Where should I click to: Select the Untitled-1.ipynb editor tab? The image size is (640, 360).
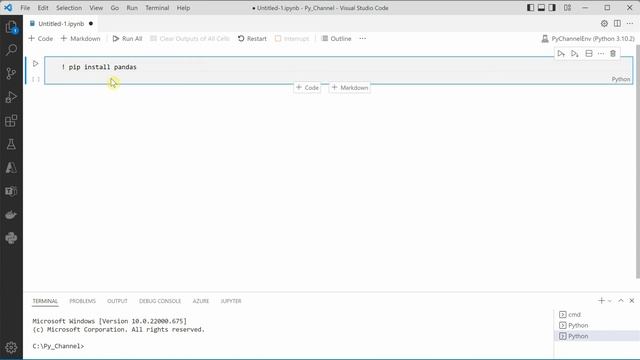[61, 24]
